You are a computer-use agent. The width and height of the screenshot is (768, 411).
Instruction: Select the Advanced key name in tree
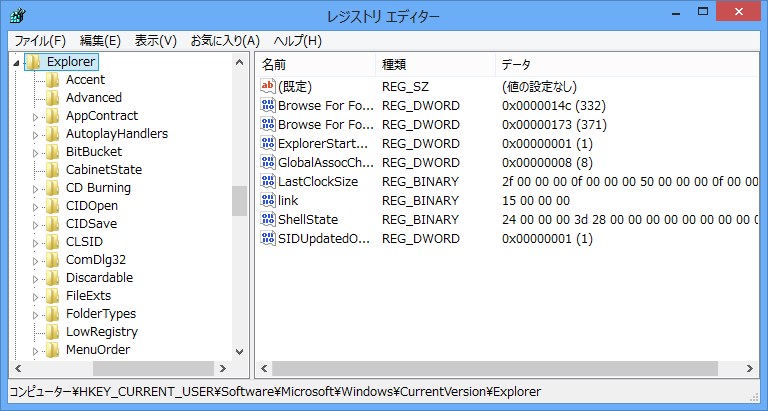pyautogui.click(x=94, y=98)
